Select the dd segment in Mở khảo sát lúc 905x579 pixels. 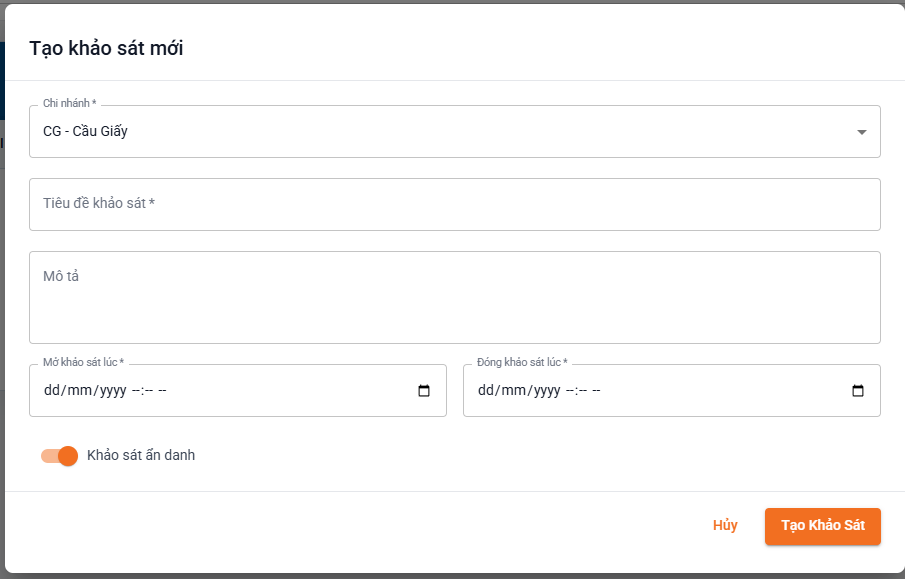pyautogui.click(x=52, y=391)
